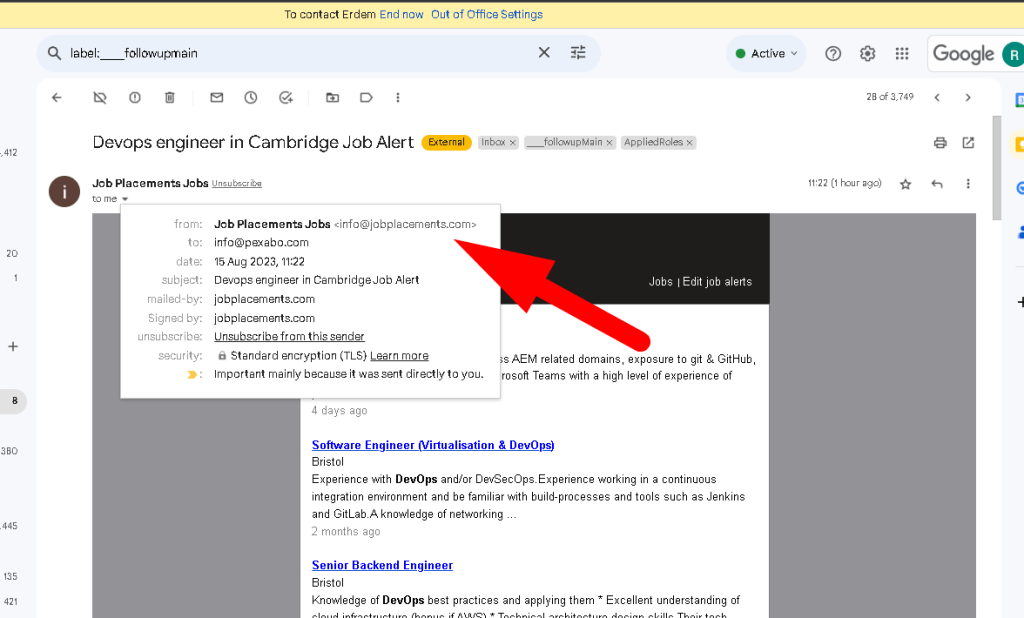
Task: Click Unsubscribe from this sender
Action: [289, 336]
